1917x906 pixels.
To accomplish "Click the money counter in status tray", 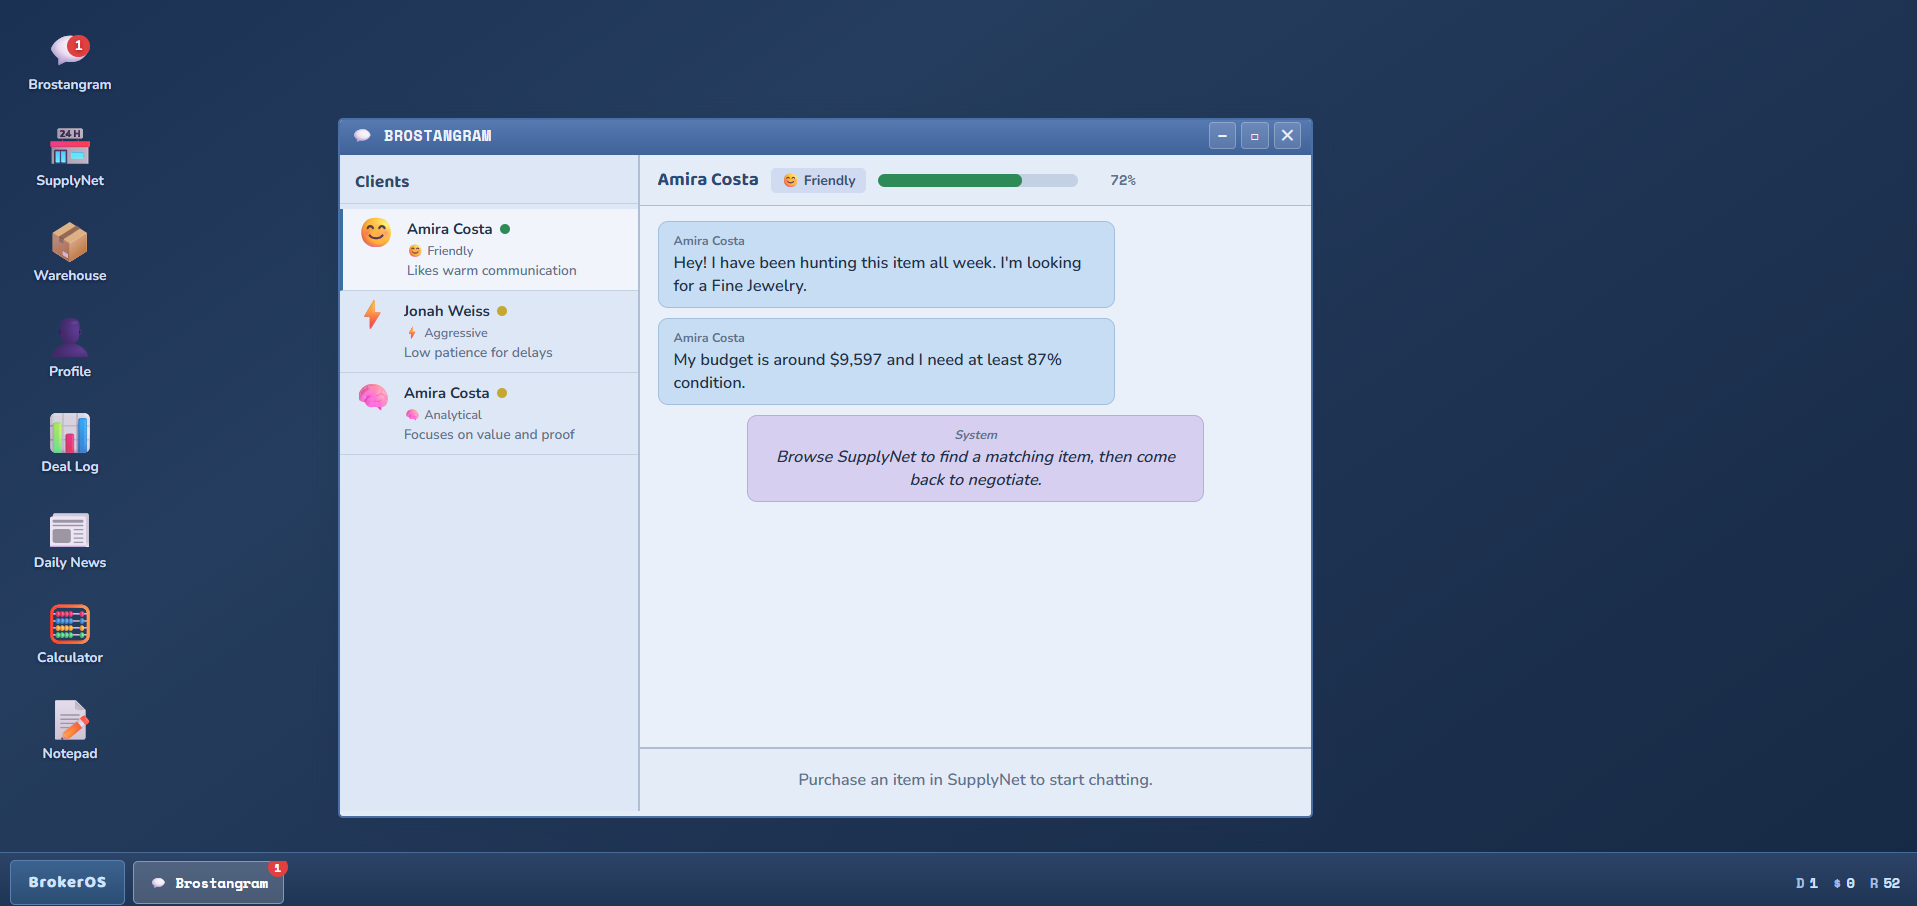I will coord(1844,883).
